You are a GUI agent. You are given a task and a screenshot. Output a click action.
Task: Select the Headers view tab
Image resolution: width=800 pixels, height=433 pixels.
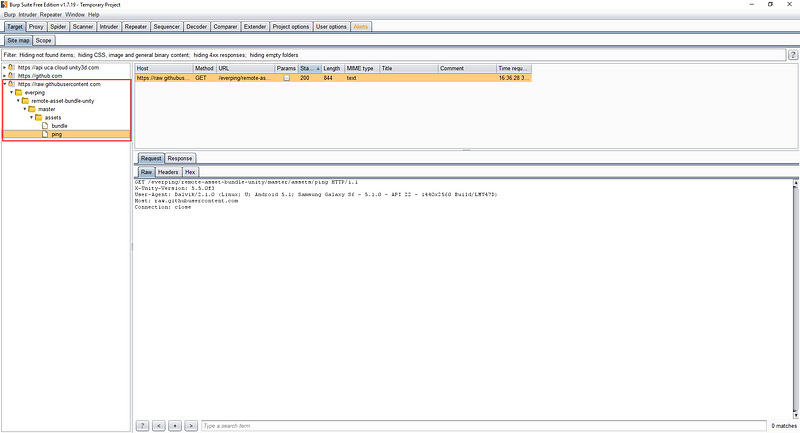(168, 172)
